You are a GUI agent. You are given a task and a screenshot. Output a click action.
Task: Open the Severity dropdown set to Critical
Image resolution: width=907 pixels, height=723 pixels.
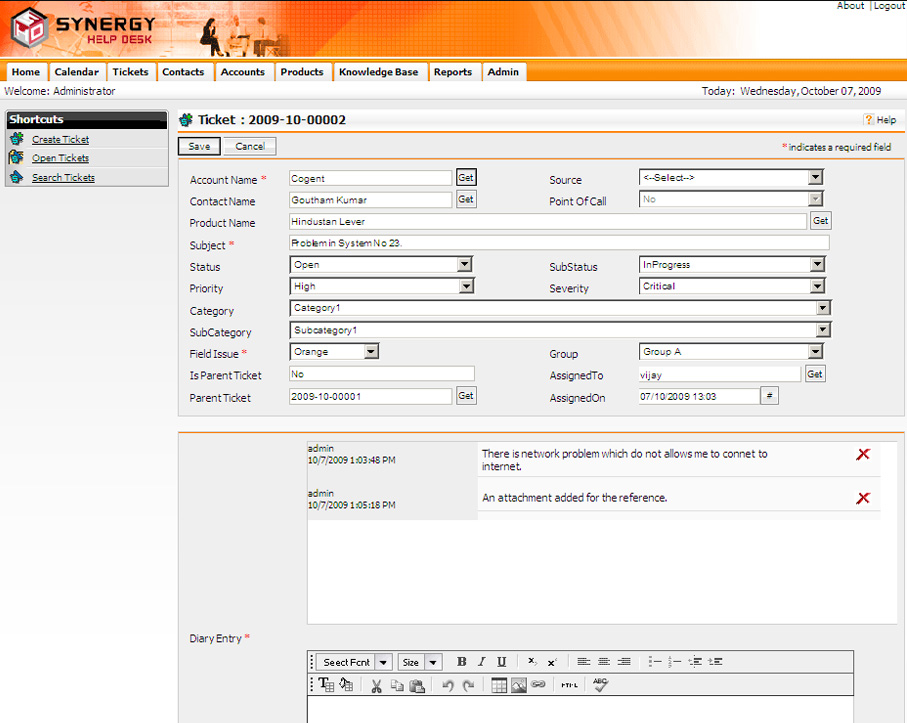(817, 287)
